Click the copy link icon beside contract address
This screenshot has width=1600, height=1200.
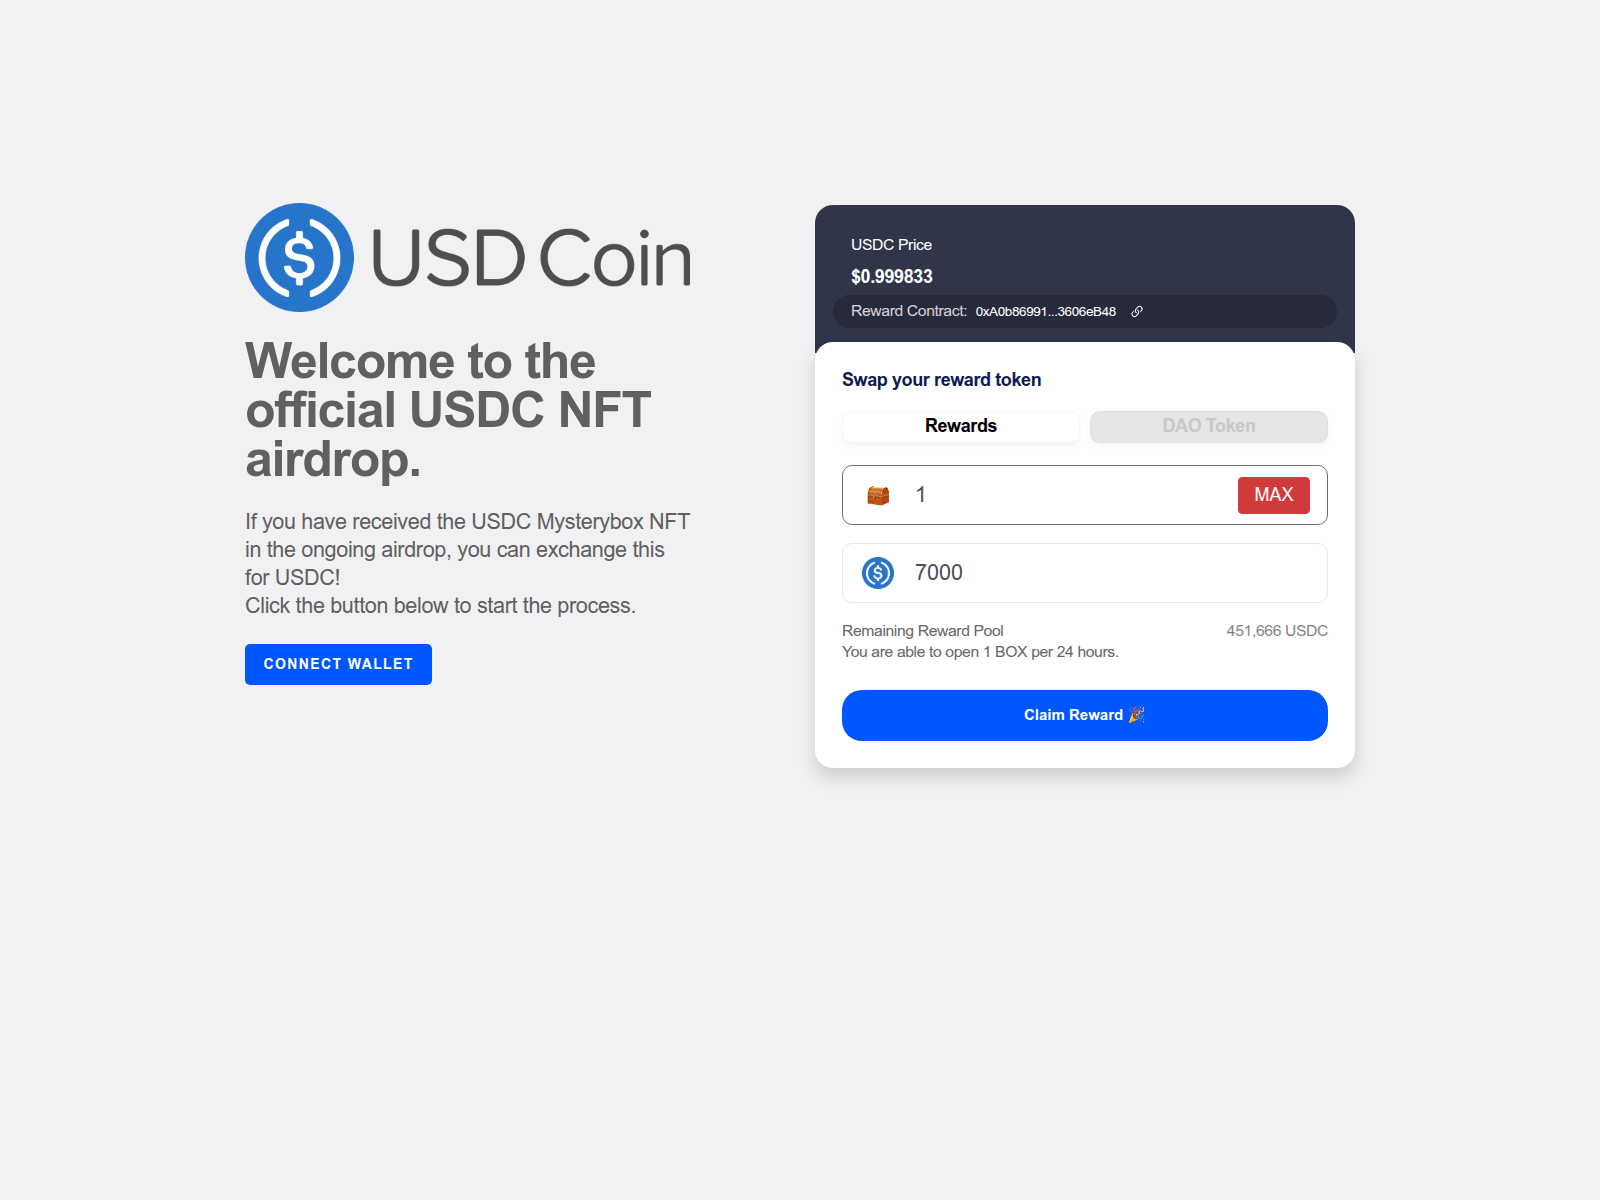pos(1137,312)
